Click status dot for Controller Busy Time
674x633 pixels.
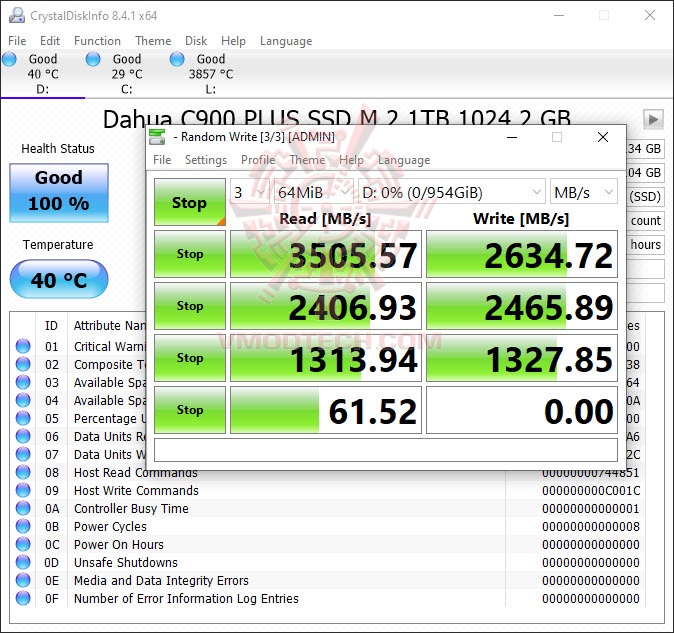[x=23, y=508]
